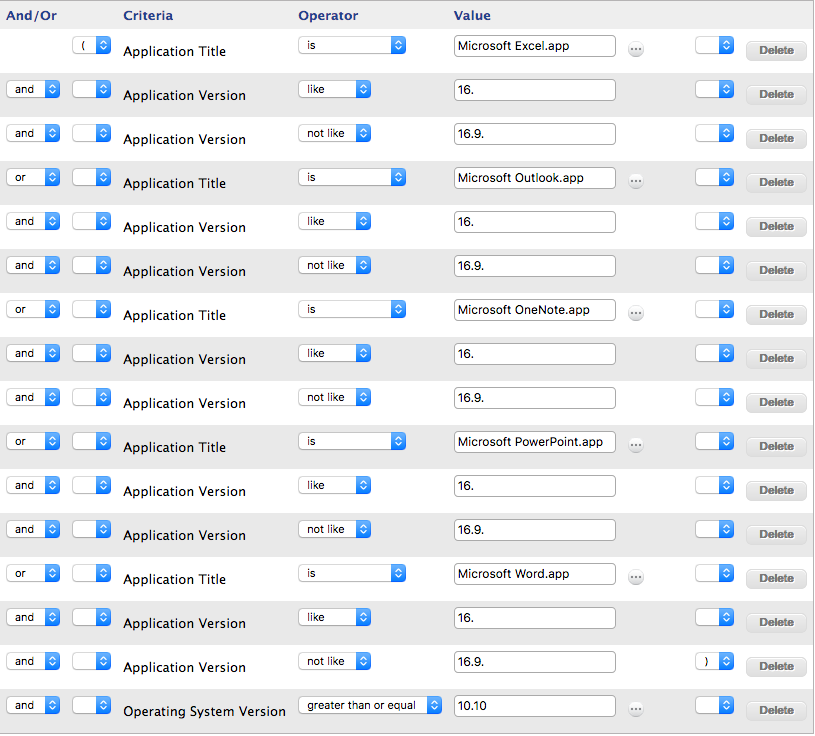Click the 16.9. value field on the row with ")"
Screen dimensions: 815x736
[x=534, y=662]
